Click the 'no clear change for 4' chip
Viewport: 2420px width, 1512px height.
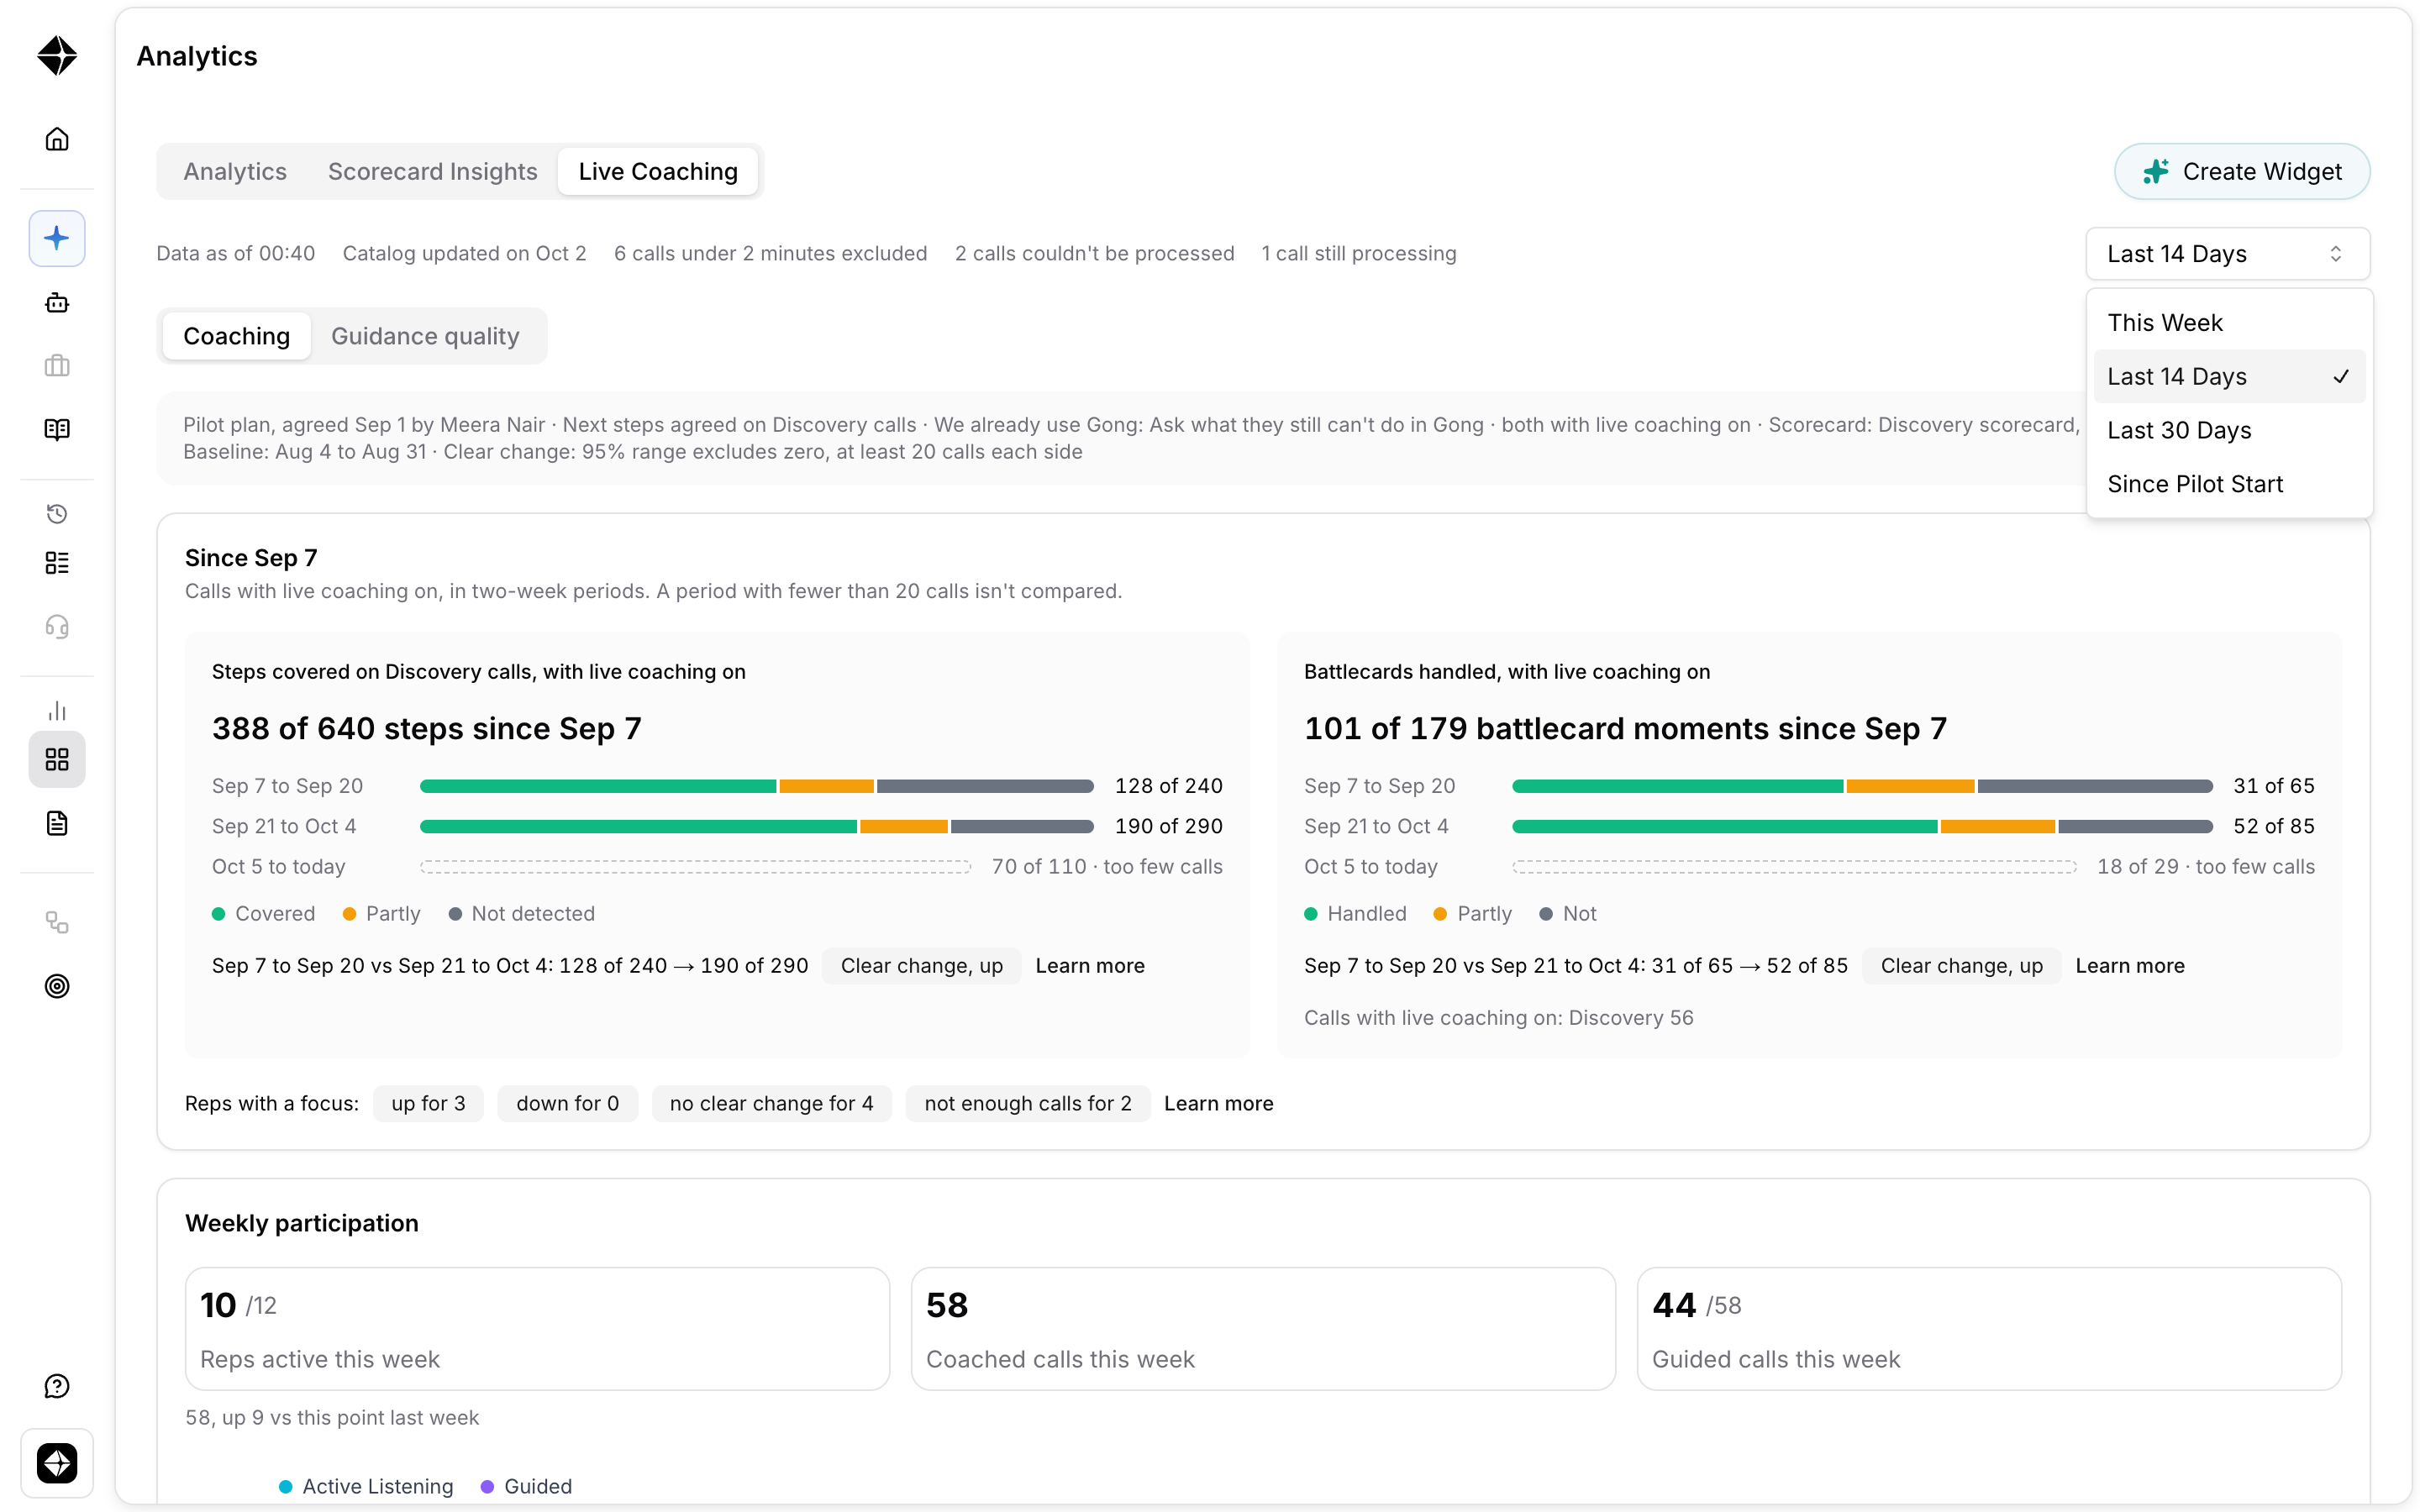click(771, 1104)
